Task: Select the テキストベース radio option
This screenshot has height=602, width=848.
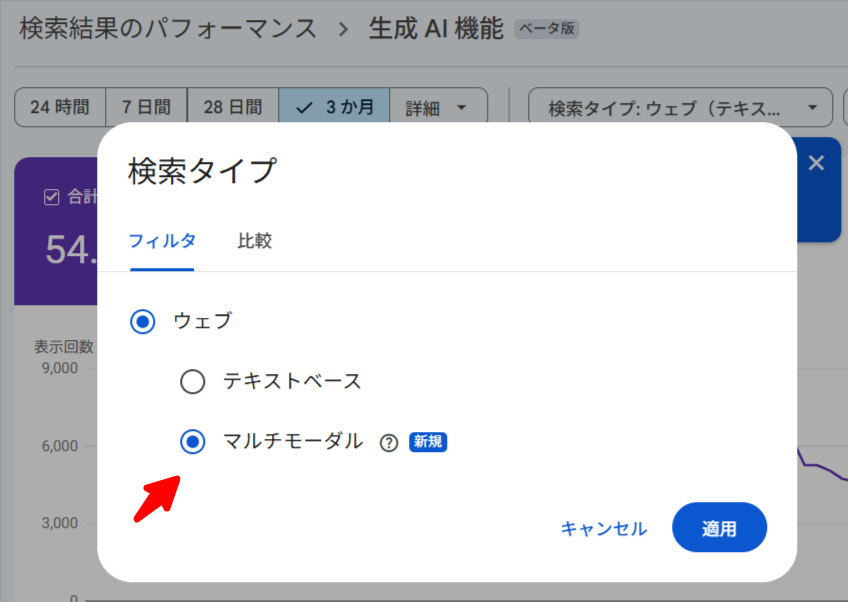Action: pyautogui.click(x=193, y=381)
